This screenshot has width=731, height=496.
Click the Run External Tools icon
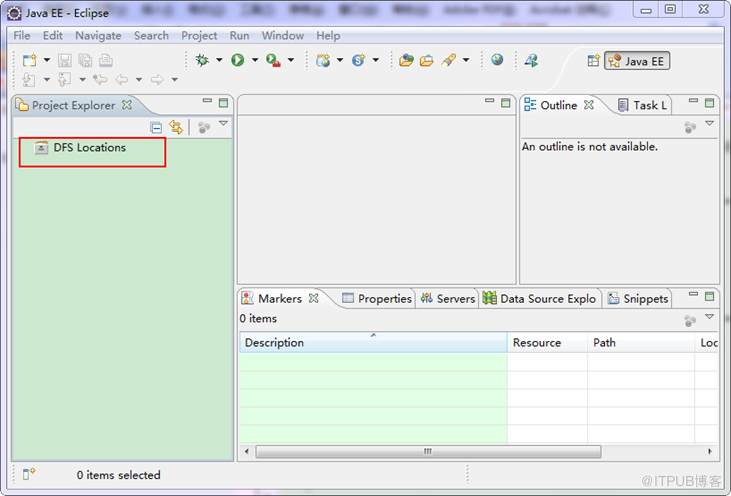point(273,60)
